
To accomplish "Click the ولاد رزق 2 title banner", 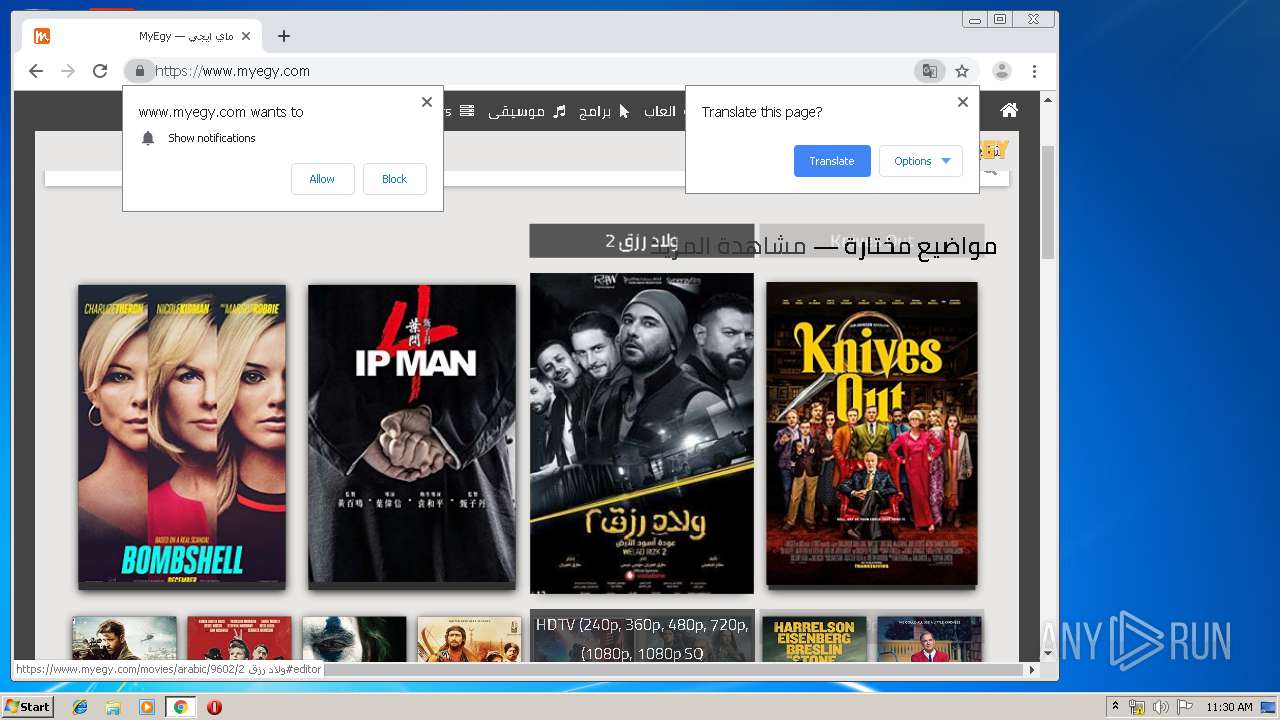I will click(x=642, y=241).
